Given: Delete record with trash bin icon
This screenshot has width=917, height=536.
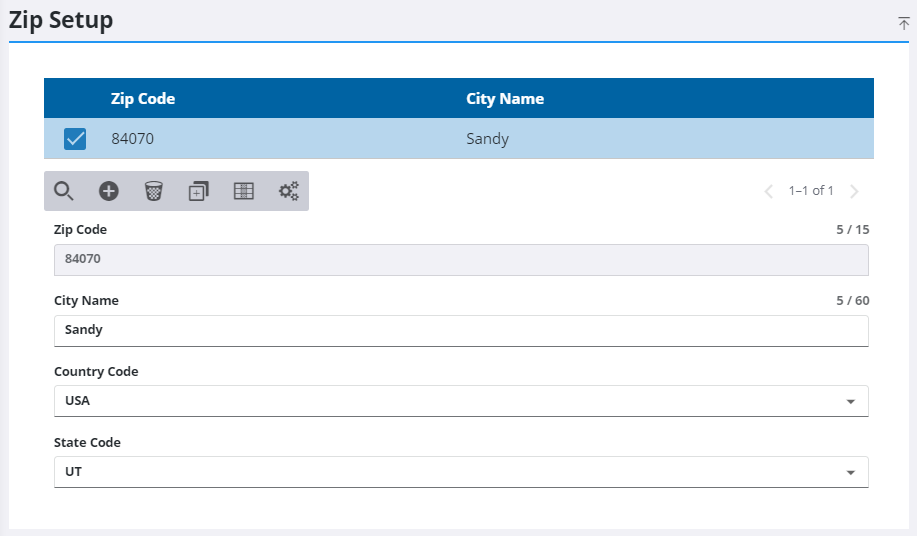Looking at the screenshot, I should click(154, 191).
